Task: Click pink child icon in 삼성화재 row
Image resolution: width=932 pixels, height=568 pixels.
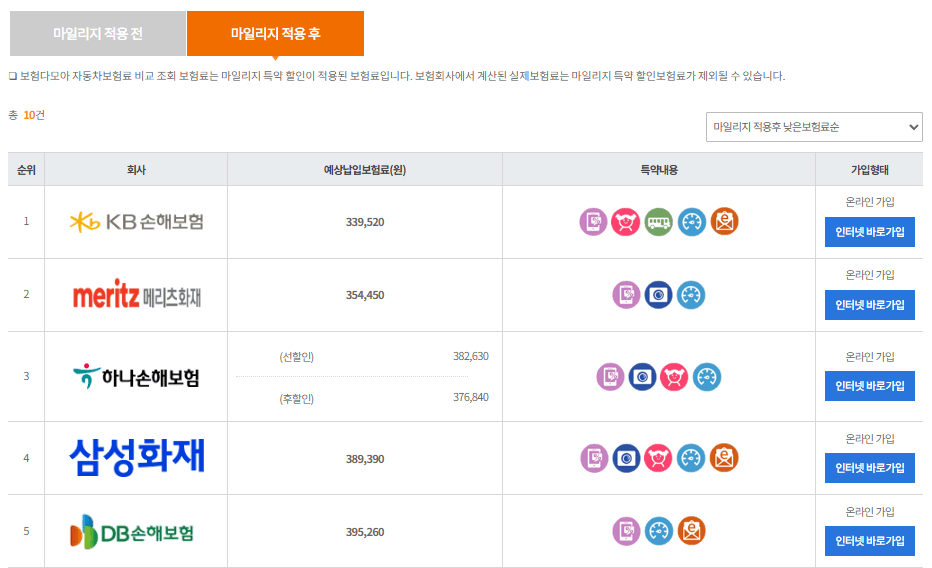Action: click(x=658, y=458)
